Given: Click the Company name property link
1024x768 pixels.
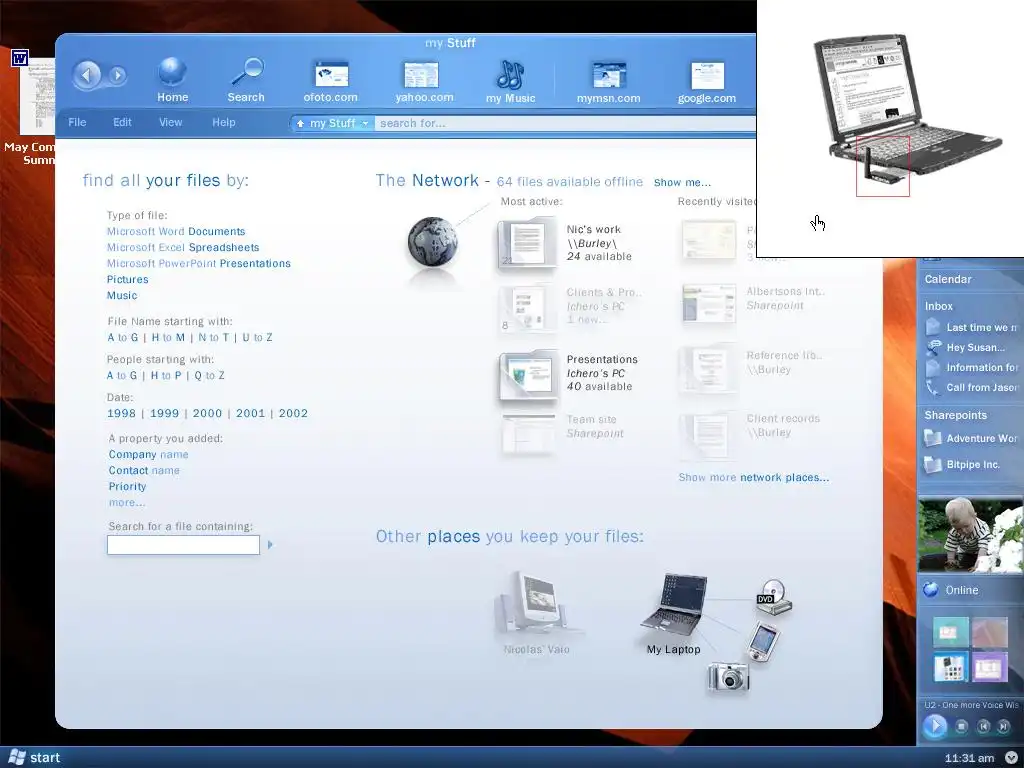Looking at the screenshot, I should pyautogui.click(x=148, y=455).
